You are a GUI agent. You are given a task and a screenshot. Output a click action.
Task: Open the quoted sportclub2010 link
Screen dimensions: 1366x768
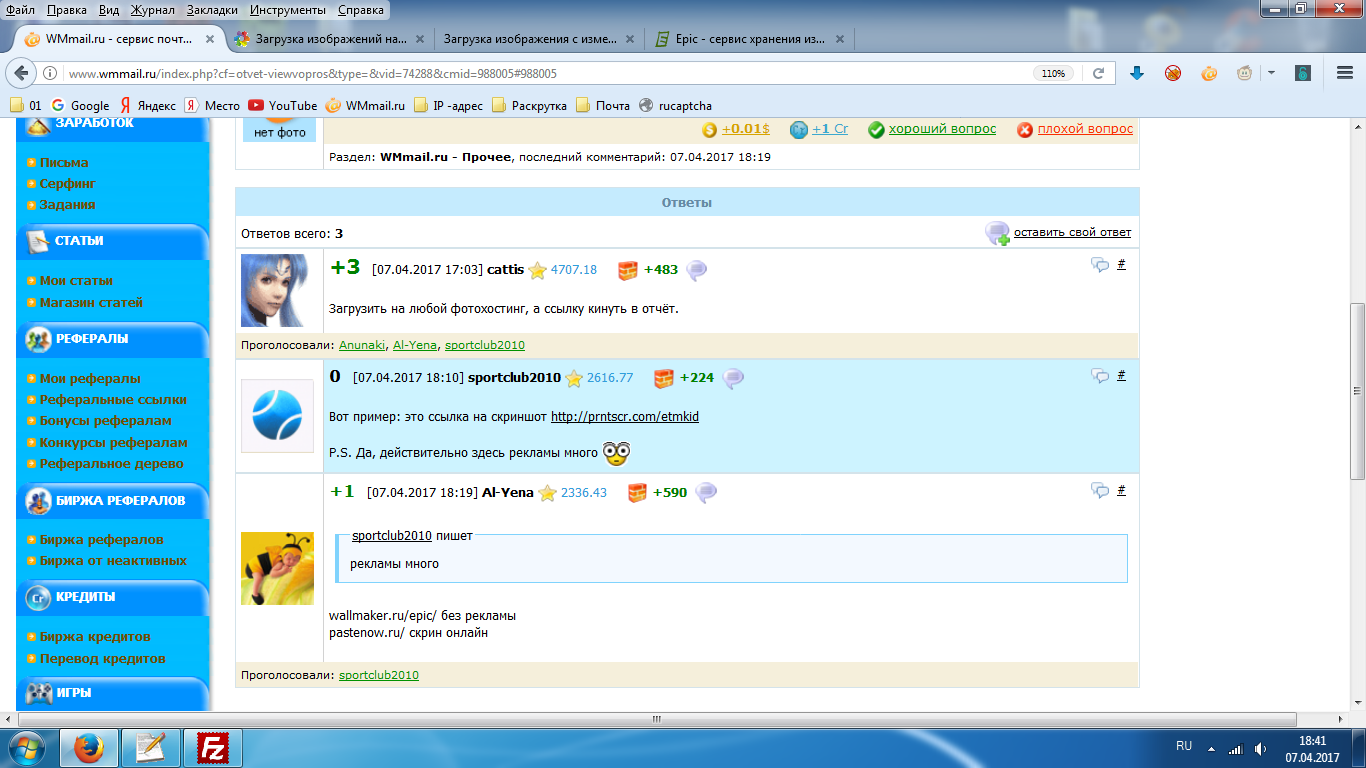pos(392,536)
